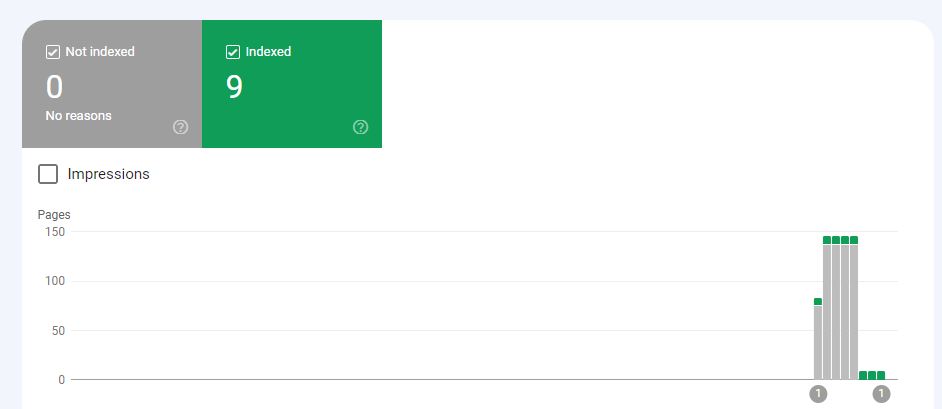Screen dimensions: 942x409
Task: Select the second of the four tallest bars
Action: coord(836,308)
